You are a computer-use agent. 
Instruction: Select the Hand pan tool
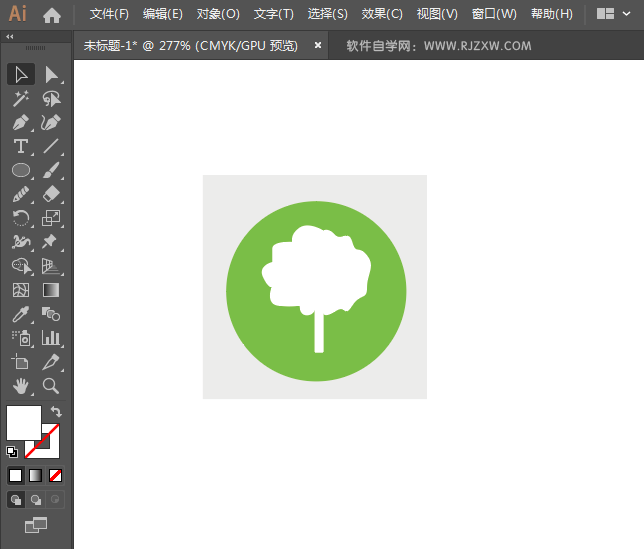click(20, 386)
